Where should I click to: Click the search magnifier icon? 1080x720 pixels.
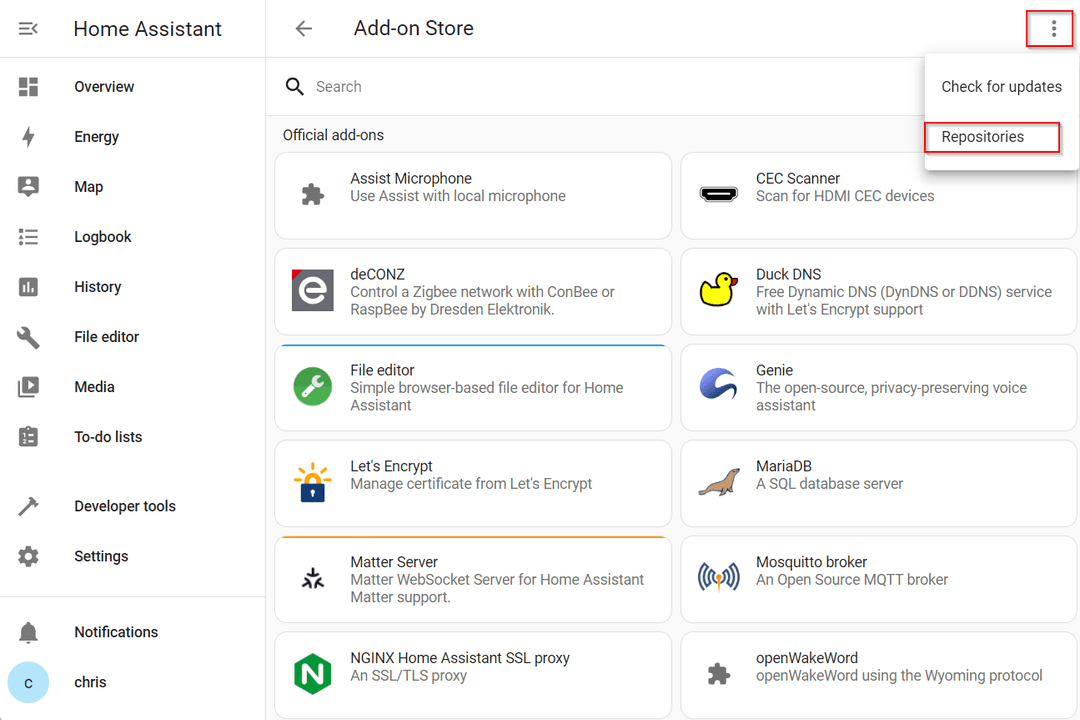click(295, 87)
